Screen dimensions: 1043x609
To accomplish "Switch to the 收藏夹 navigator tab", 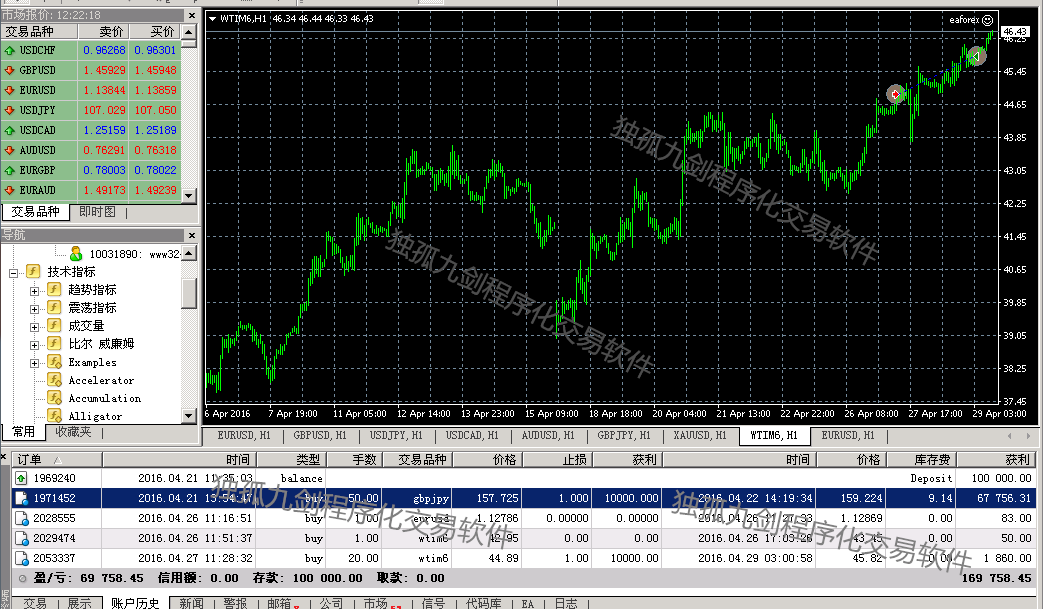I will tap(73, 432).
